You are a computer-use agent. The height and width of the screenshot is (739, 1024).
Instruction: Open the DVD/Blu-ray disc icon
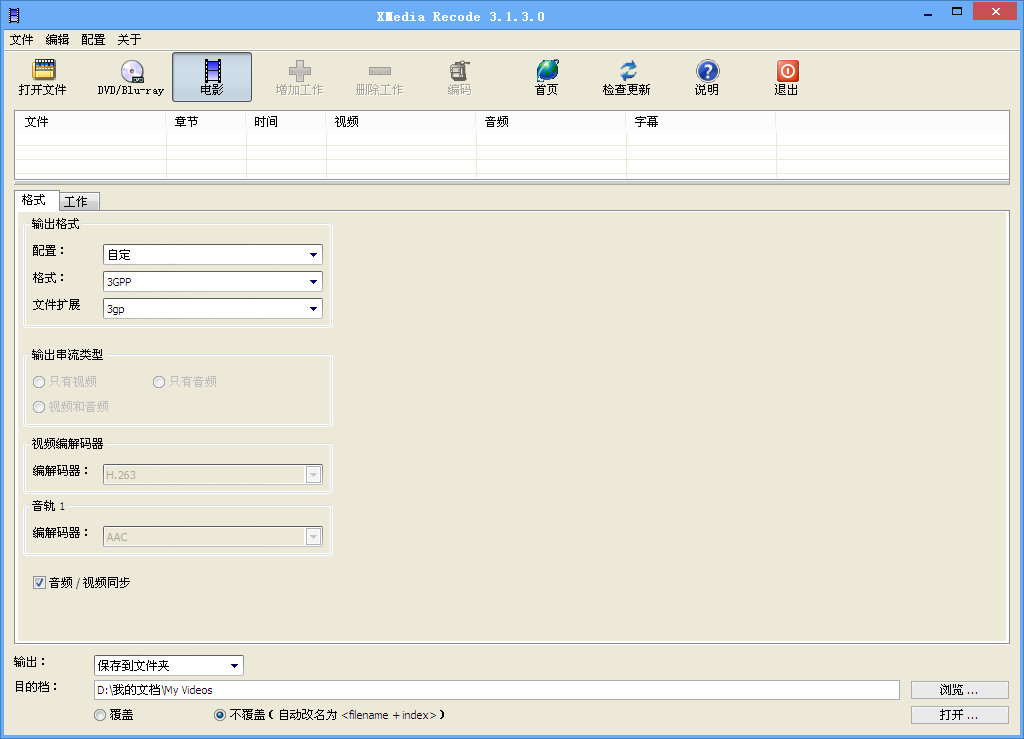[132, 71]
